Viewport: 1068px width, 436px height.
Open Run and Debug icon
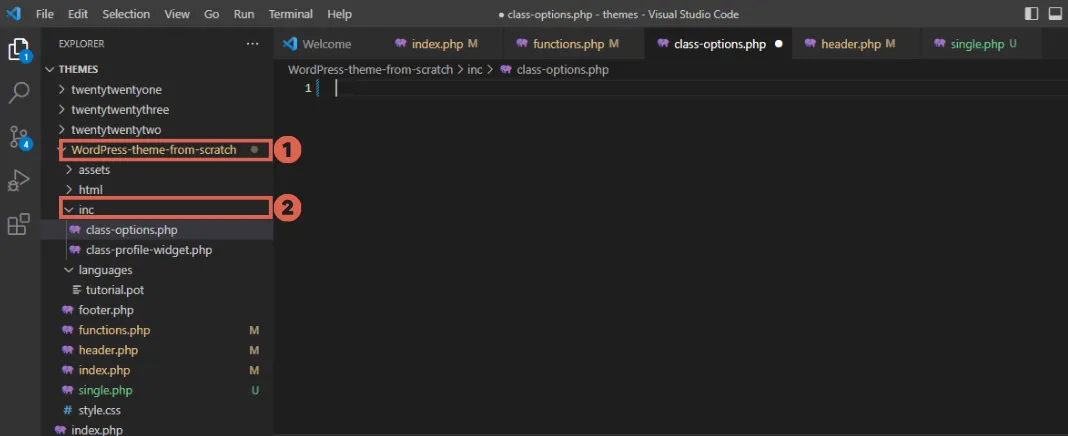pos(18,181)
